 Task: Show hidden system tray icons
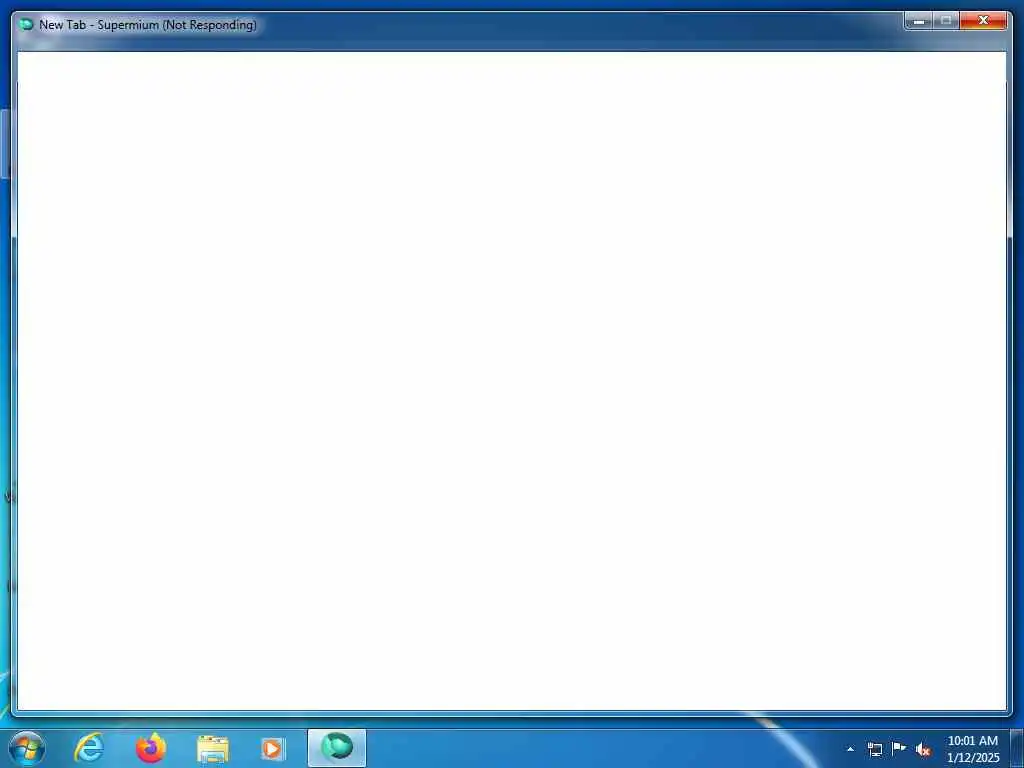850,749
